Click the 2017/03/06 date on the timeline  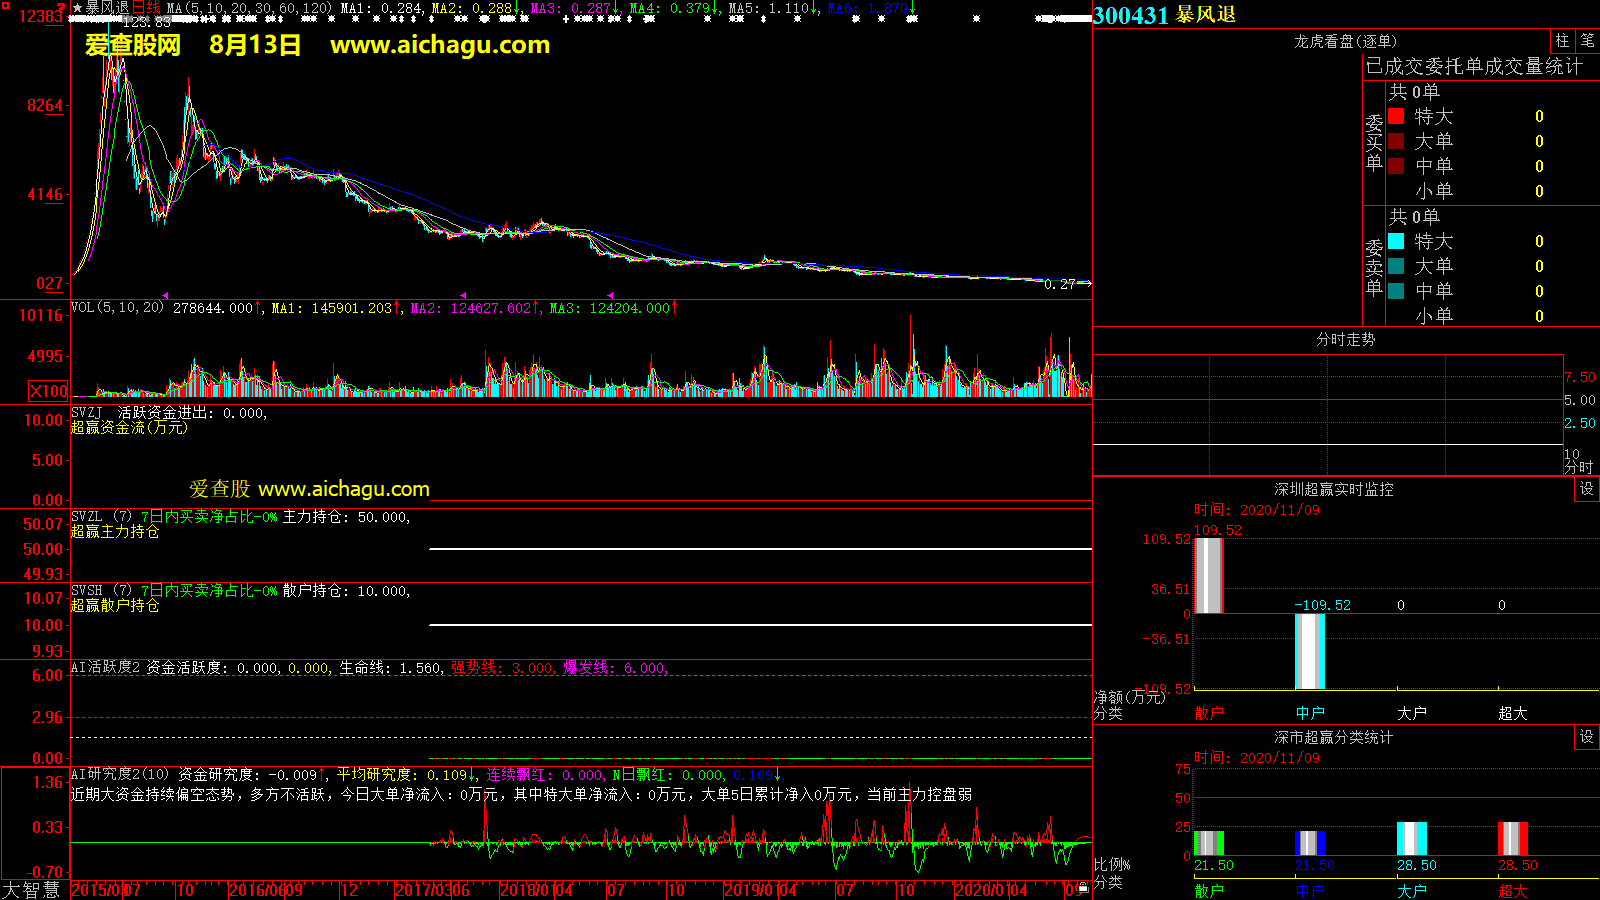pos(432,890)
